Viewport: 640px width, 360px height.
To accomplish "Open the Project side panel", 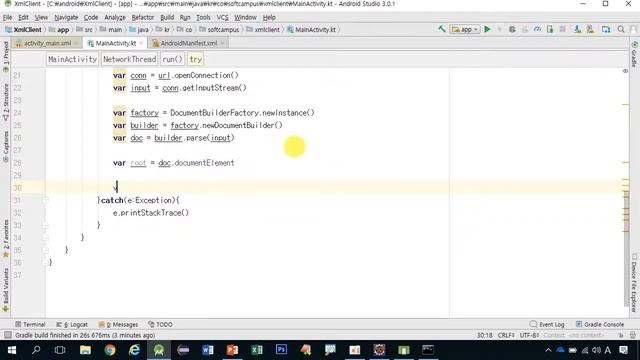I will tap(5, 57).
